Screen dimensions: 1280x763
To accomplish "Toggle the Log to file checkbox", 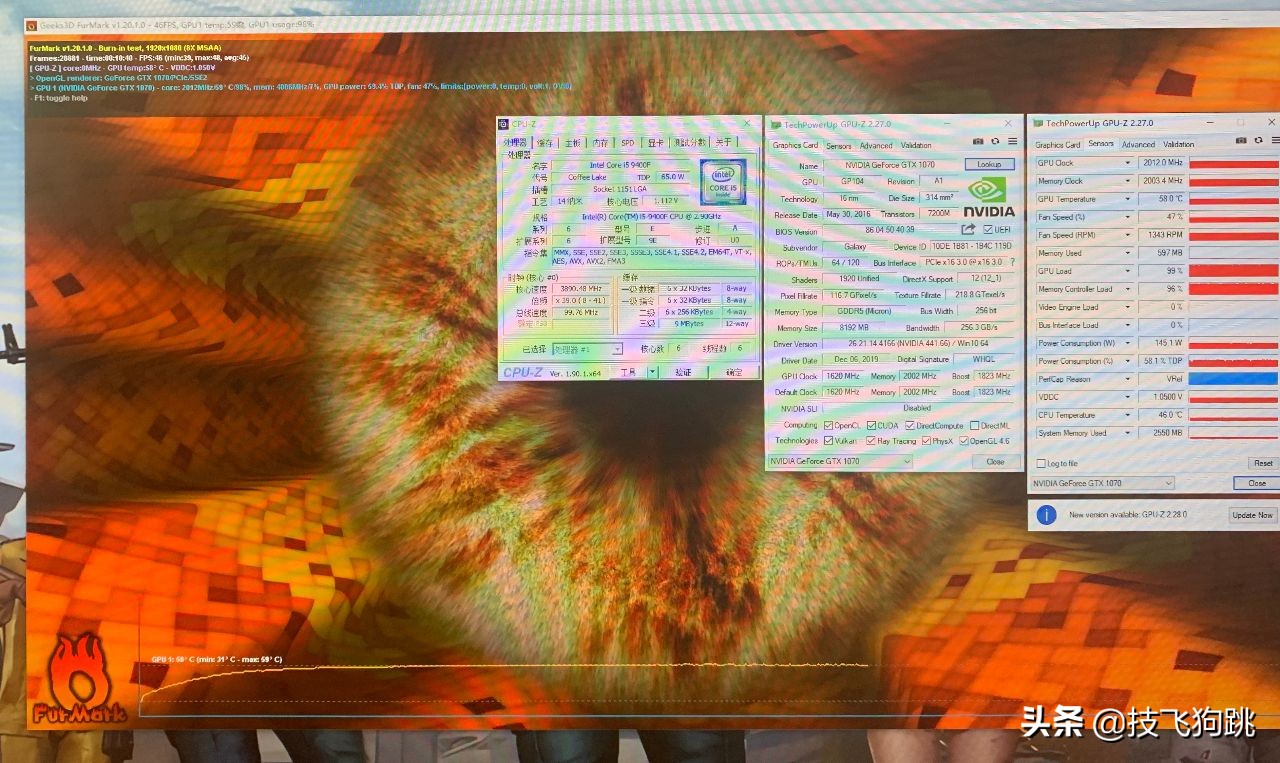I will [1041, 463].
